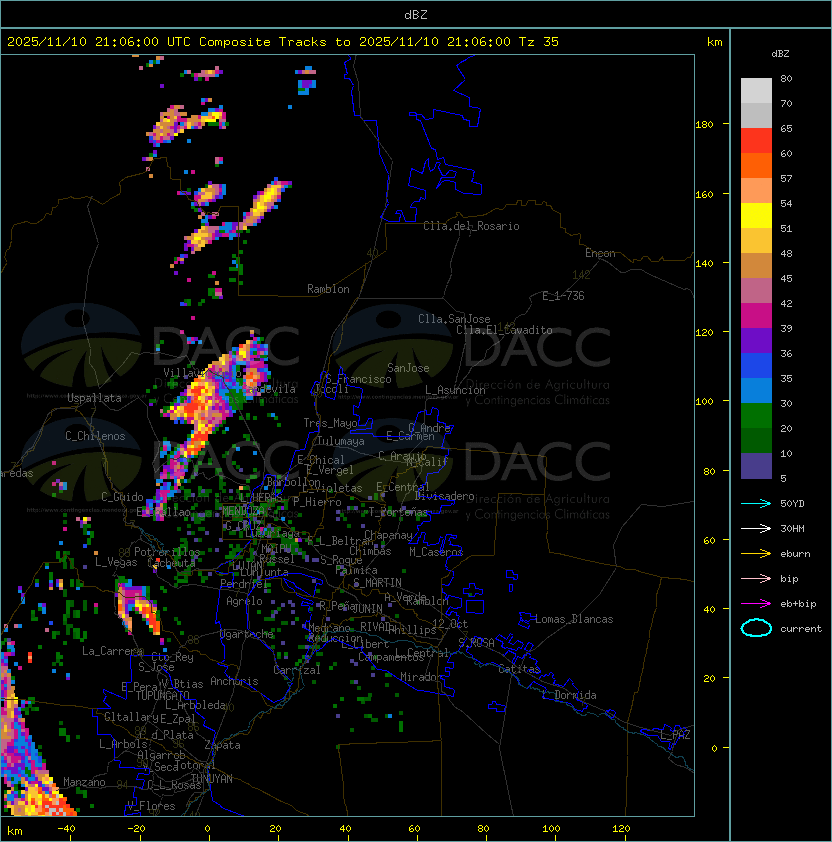Click the 'L_Vegas' map label
Viewport: 832px width, 842px height.
116,562
